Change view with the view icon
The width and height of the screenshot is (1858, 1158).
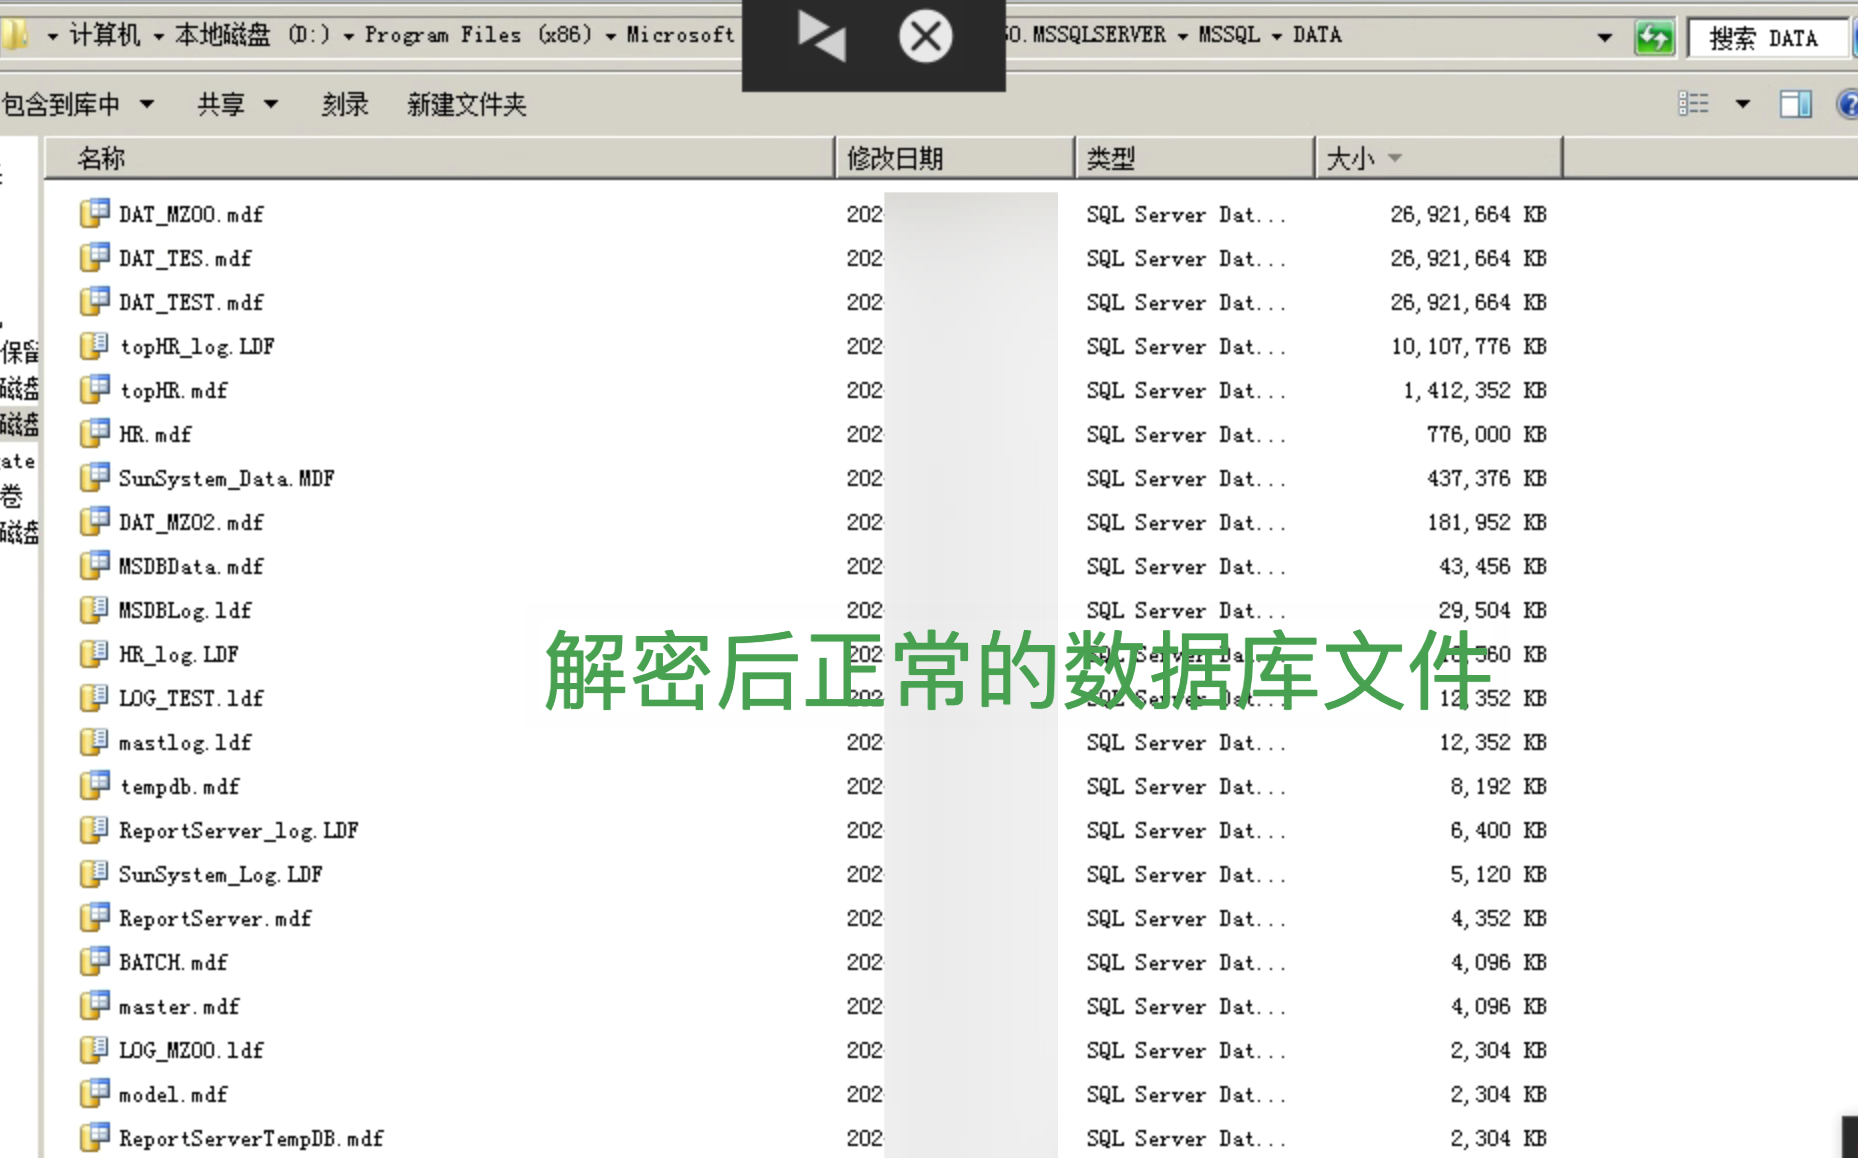[x=1693, y=103]
